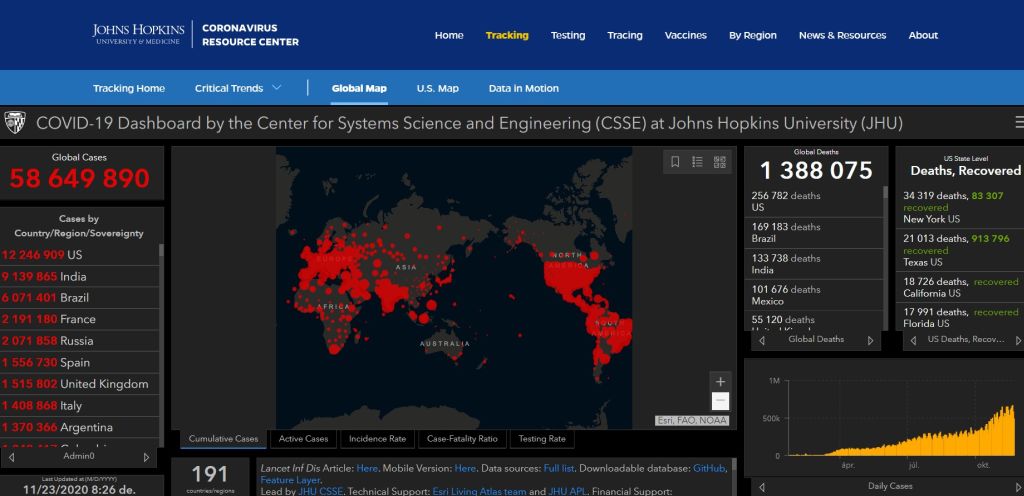Go to previous Admin level with the left arrow

point(11,457)
